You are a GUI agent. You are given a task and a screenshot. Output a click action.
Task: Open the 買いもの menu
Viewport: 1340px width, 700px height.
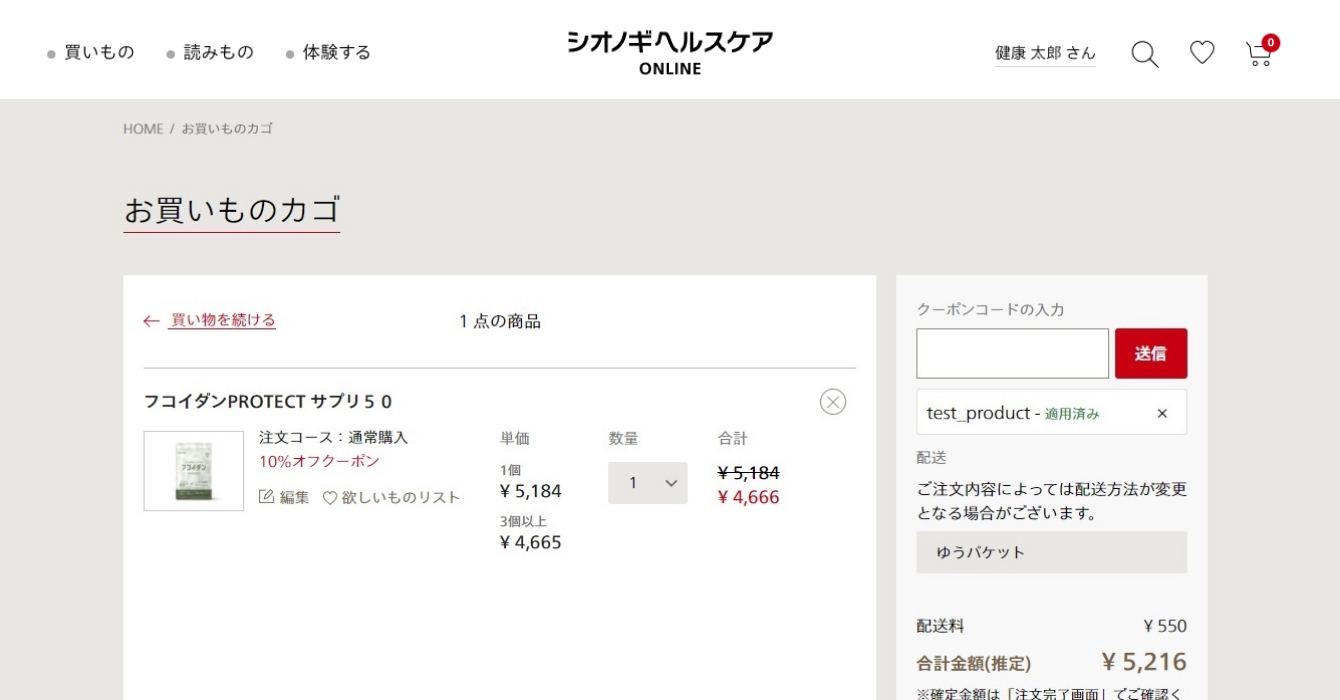coord(91,52)
